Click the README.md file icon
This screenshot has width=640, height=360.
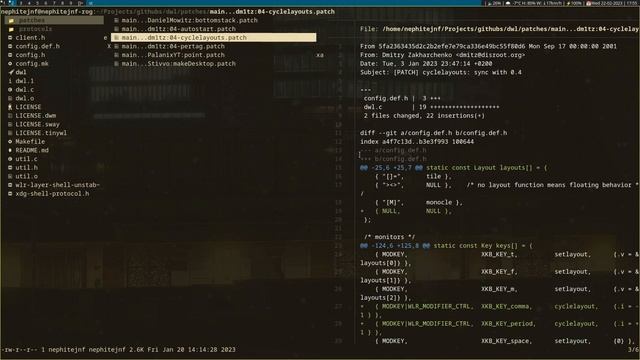tap(10, 150)
